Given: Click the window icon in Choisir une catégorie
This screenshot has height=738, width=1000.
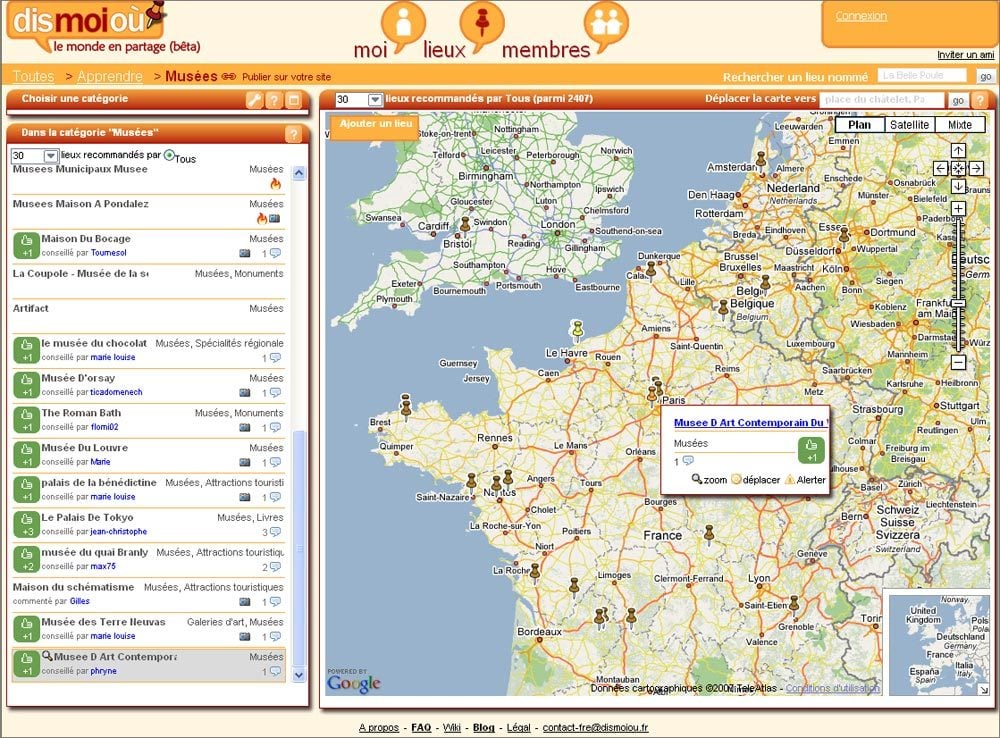Looking at the screenshot, I should tap(293, 100).
